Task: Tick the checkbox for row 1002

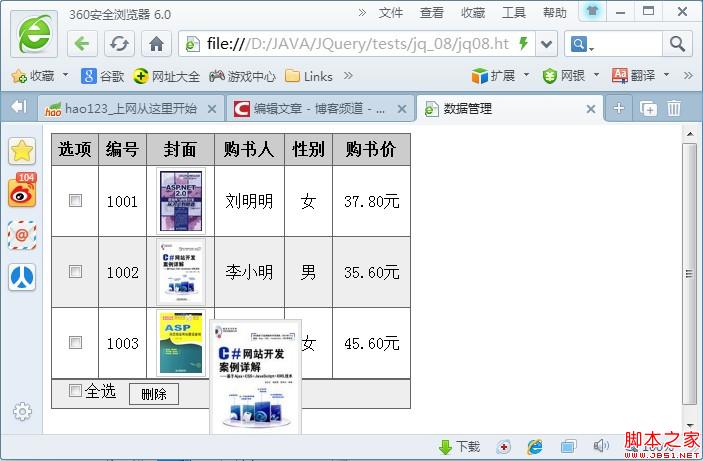Action: pyautogui.click(x=75, y=272)
